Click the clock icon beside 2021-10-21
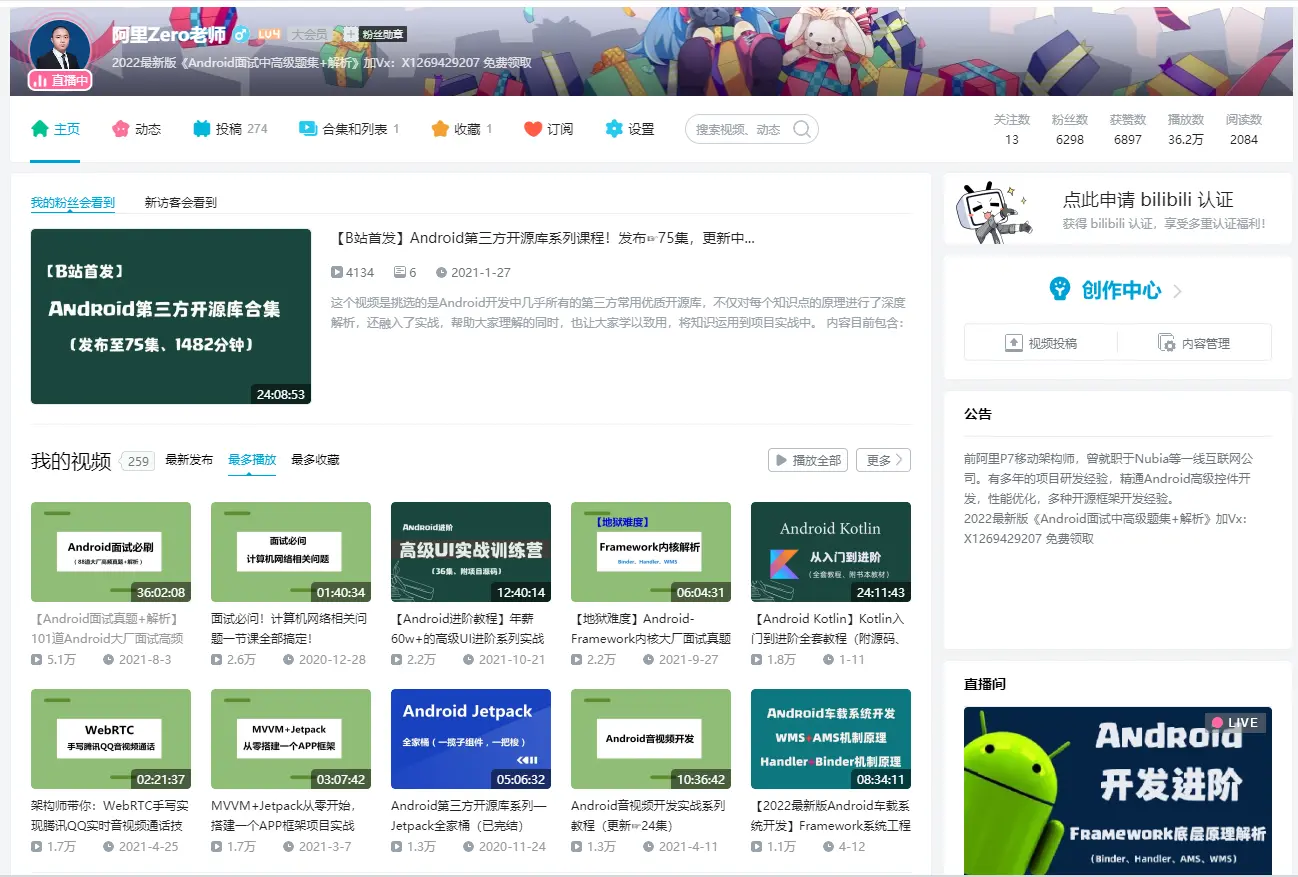Viewport: 1298px width, 877px height. pos(469,660)
